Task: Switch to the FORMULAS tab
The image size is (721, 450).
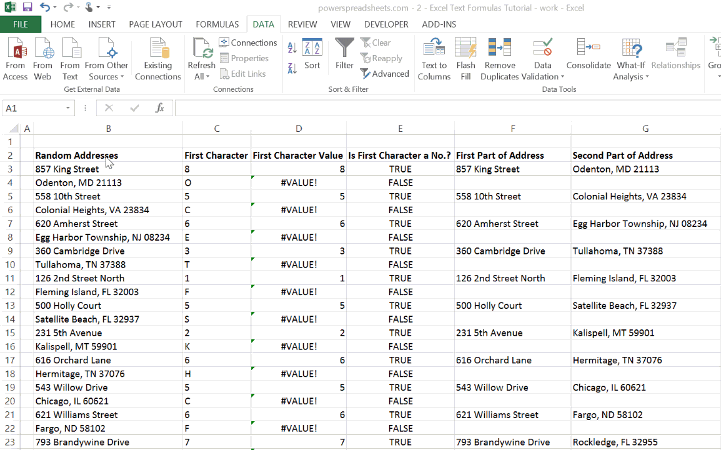Action: point(217,24)
